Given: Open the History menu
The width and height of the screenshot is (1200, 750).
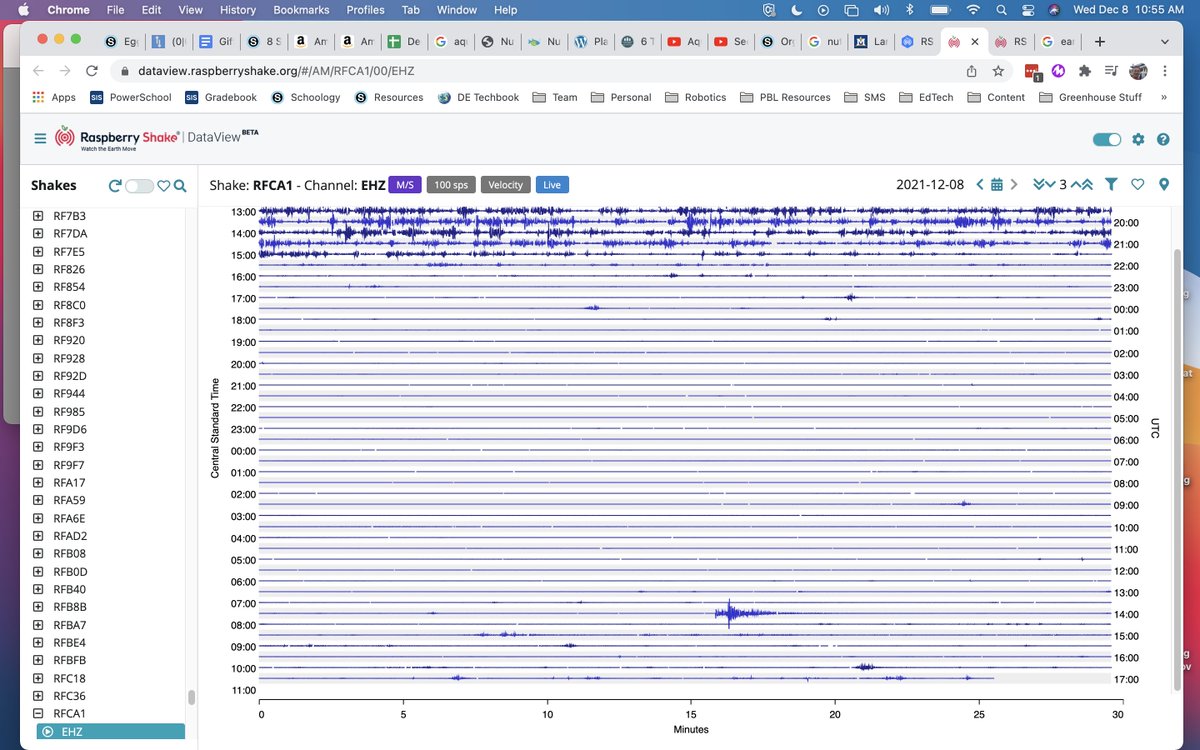Looking at the screenshot, I should click(x=237, y=10).
